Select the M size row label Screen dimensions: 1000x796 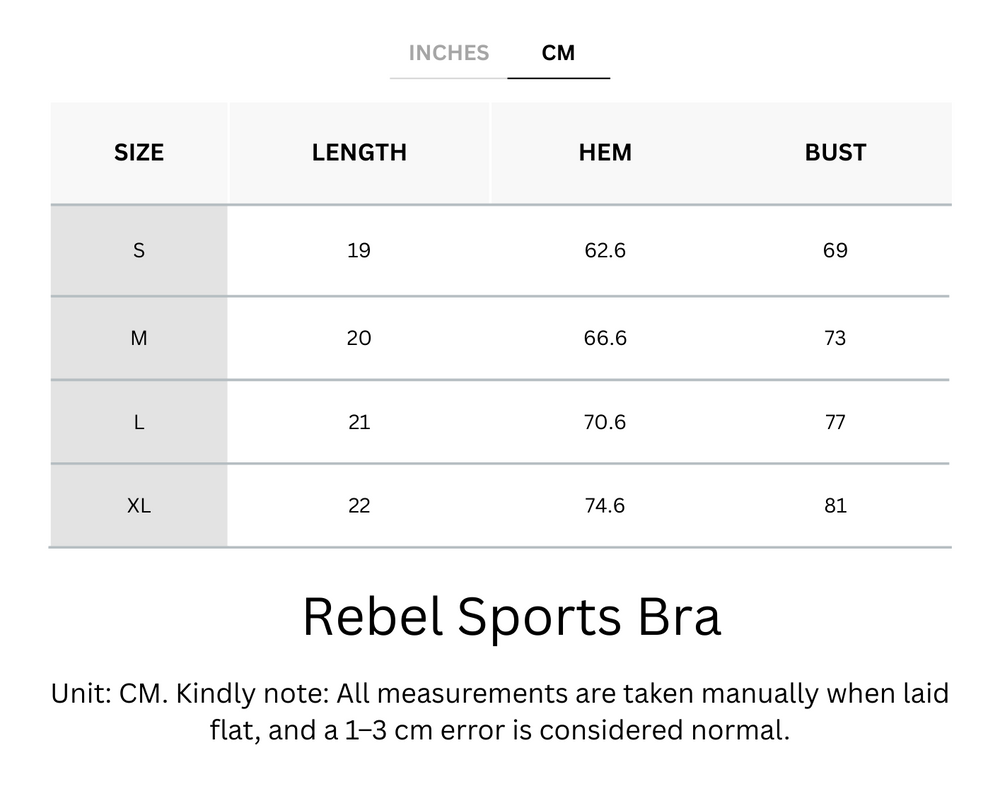click(x=139, y=339)
